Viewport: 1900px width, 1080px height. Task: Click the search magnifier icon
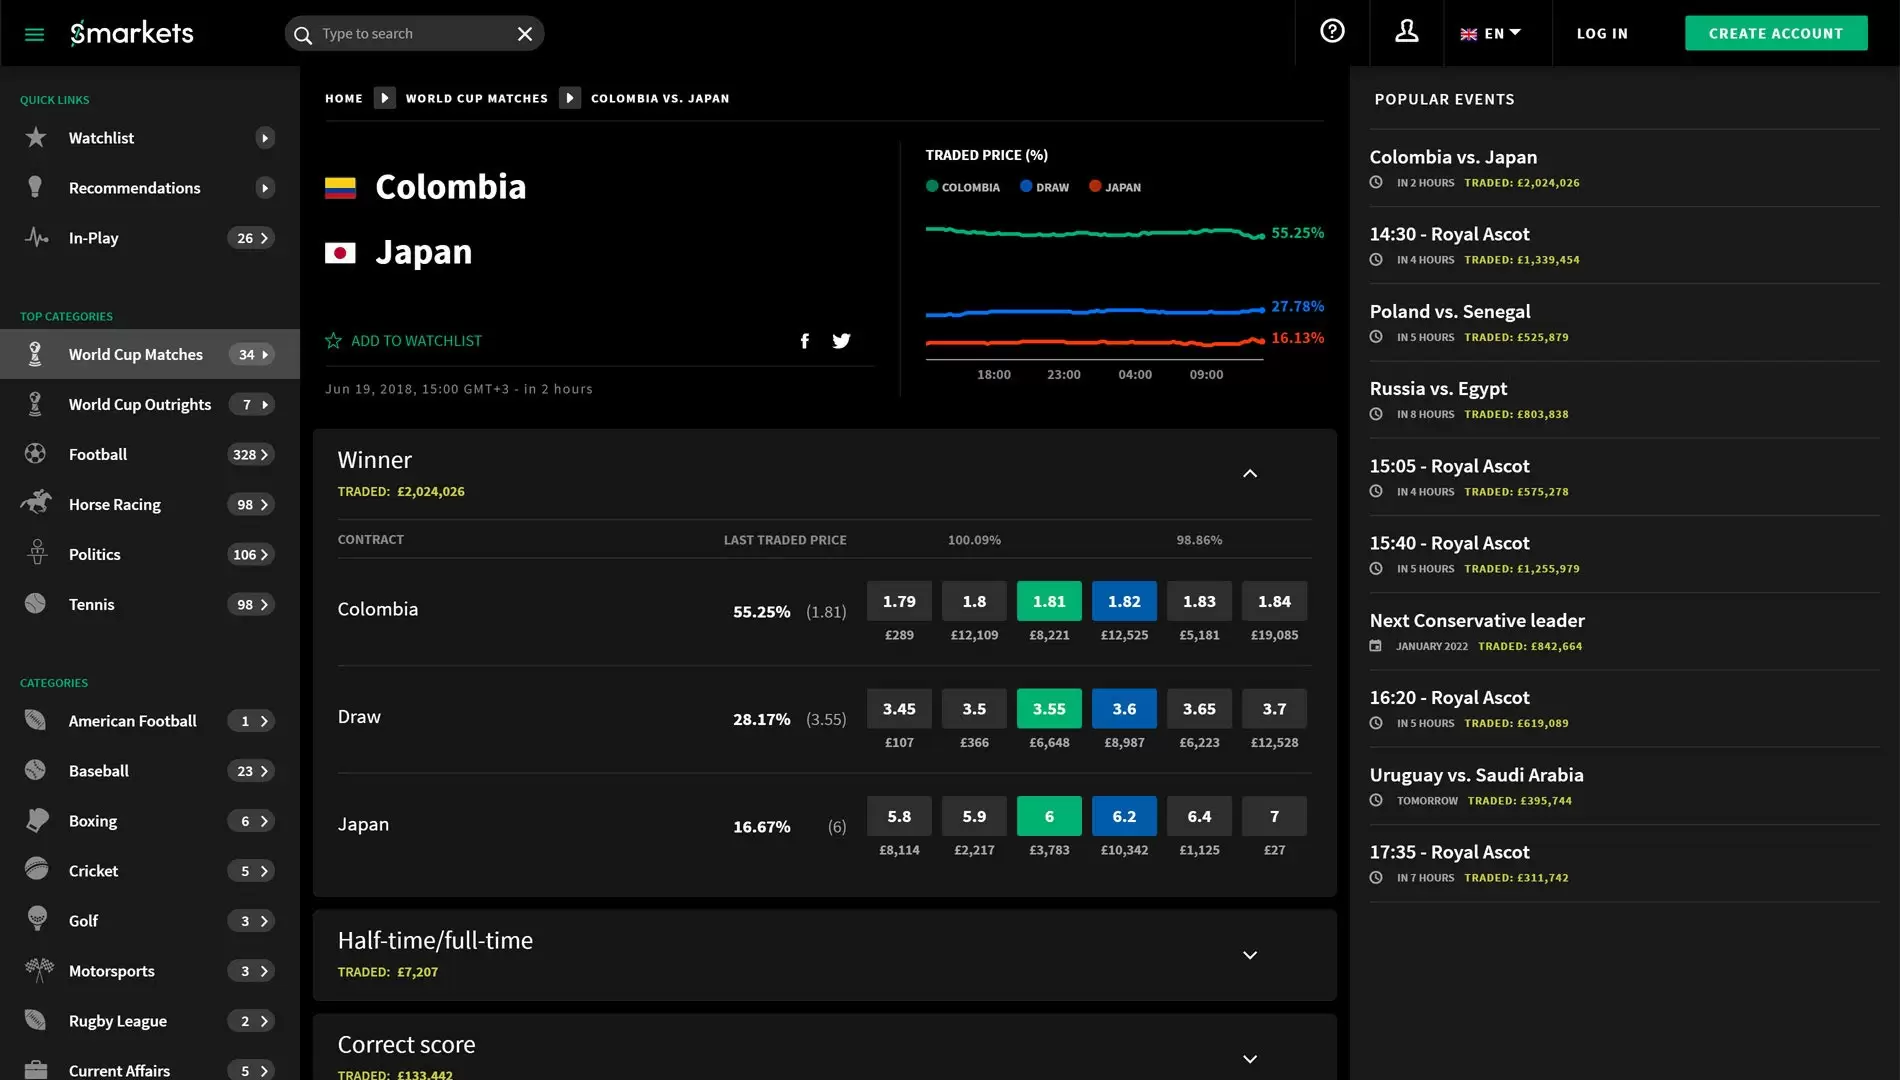tap(302, 34)
